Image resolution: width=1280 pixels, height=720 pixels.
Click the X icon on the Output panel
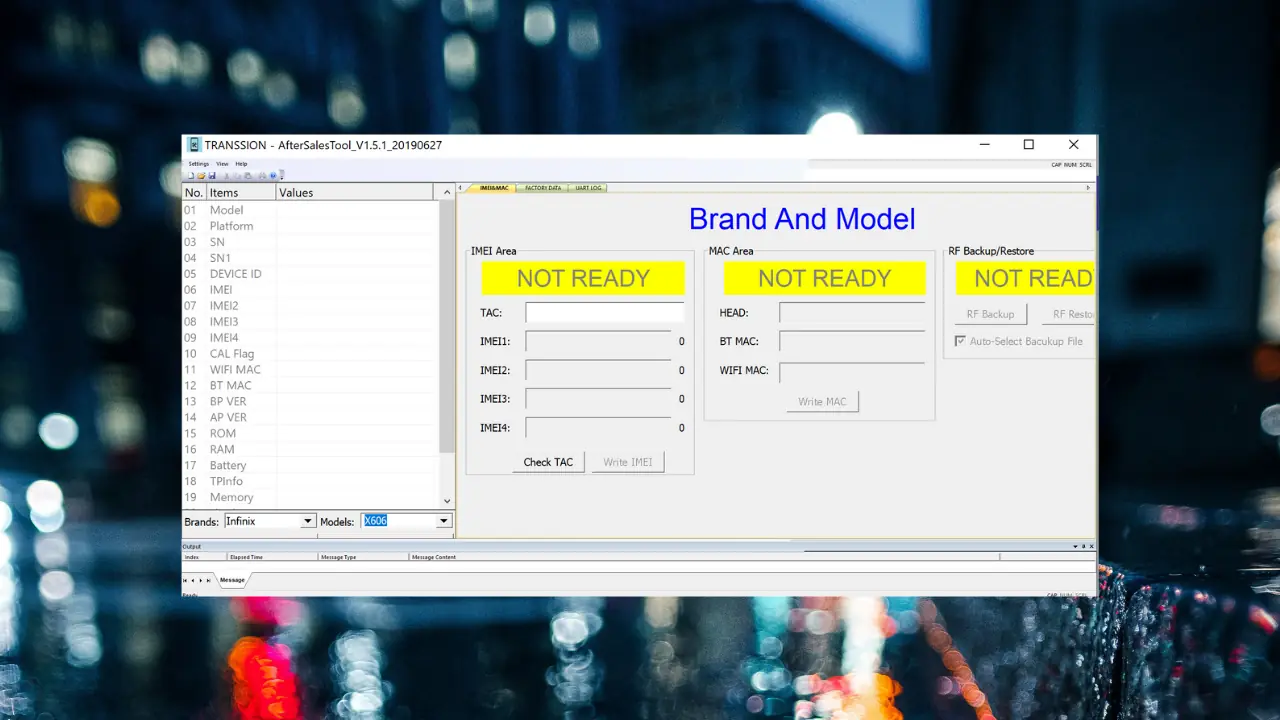(1091, 546)
